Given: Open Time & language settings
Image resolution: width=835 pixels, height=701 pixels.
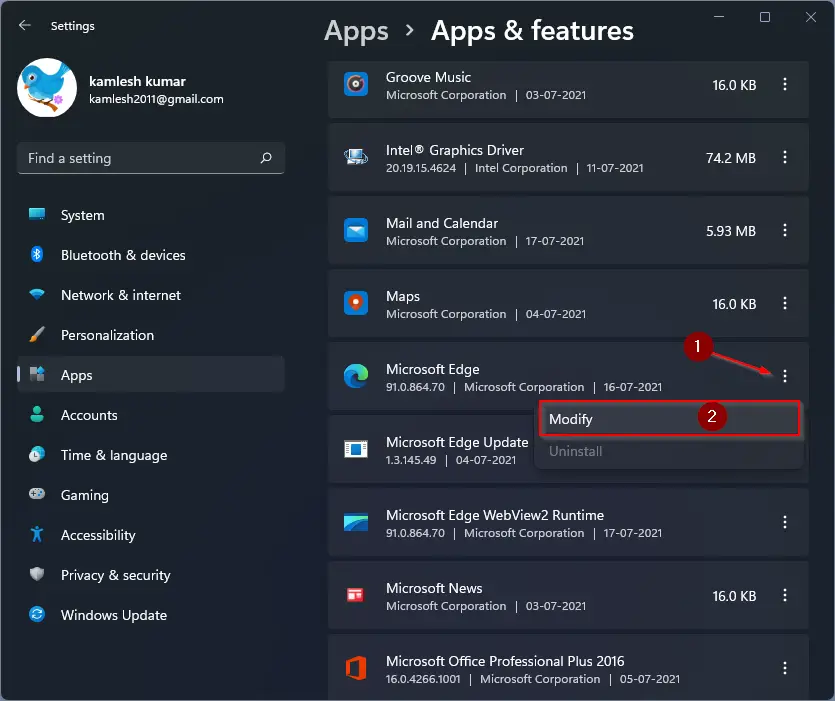Looking at the screenshot, I should click(x=151, y=454).
